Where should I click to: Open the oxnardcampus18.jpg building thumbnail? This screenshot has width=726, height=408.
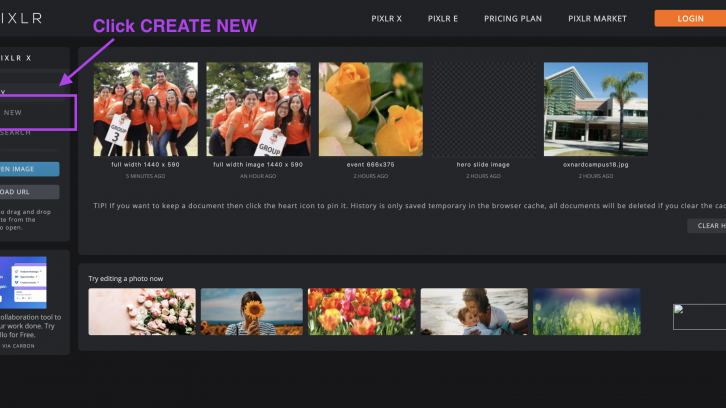pos(595,109)
